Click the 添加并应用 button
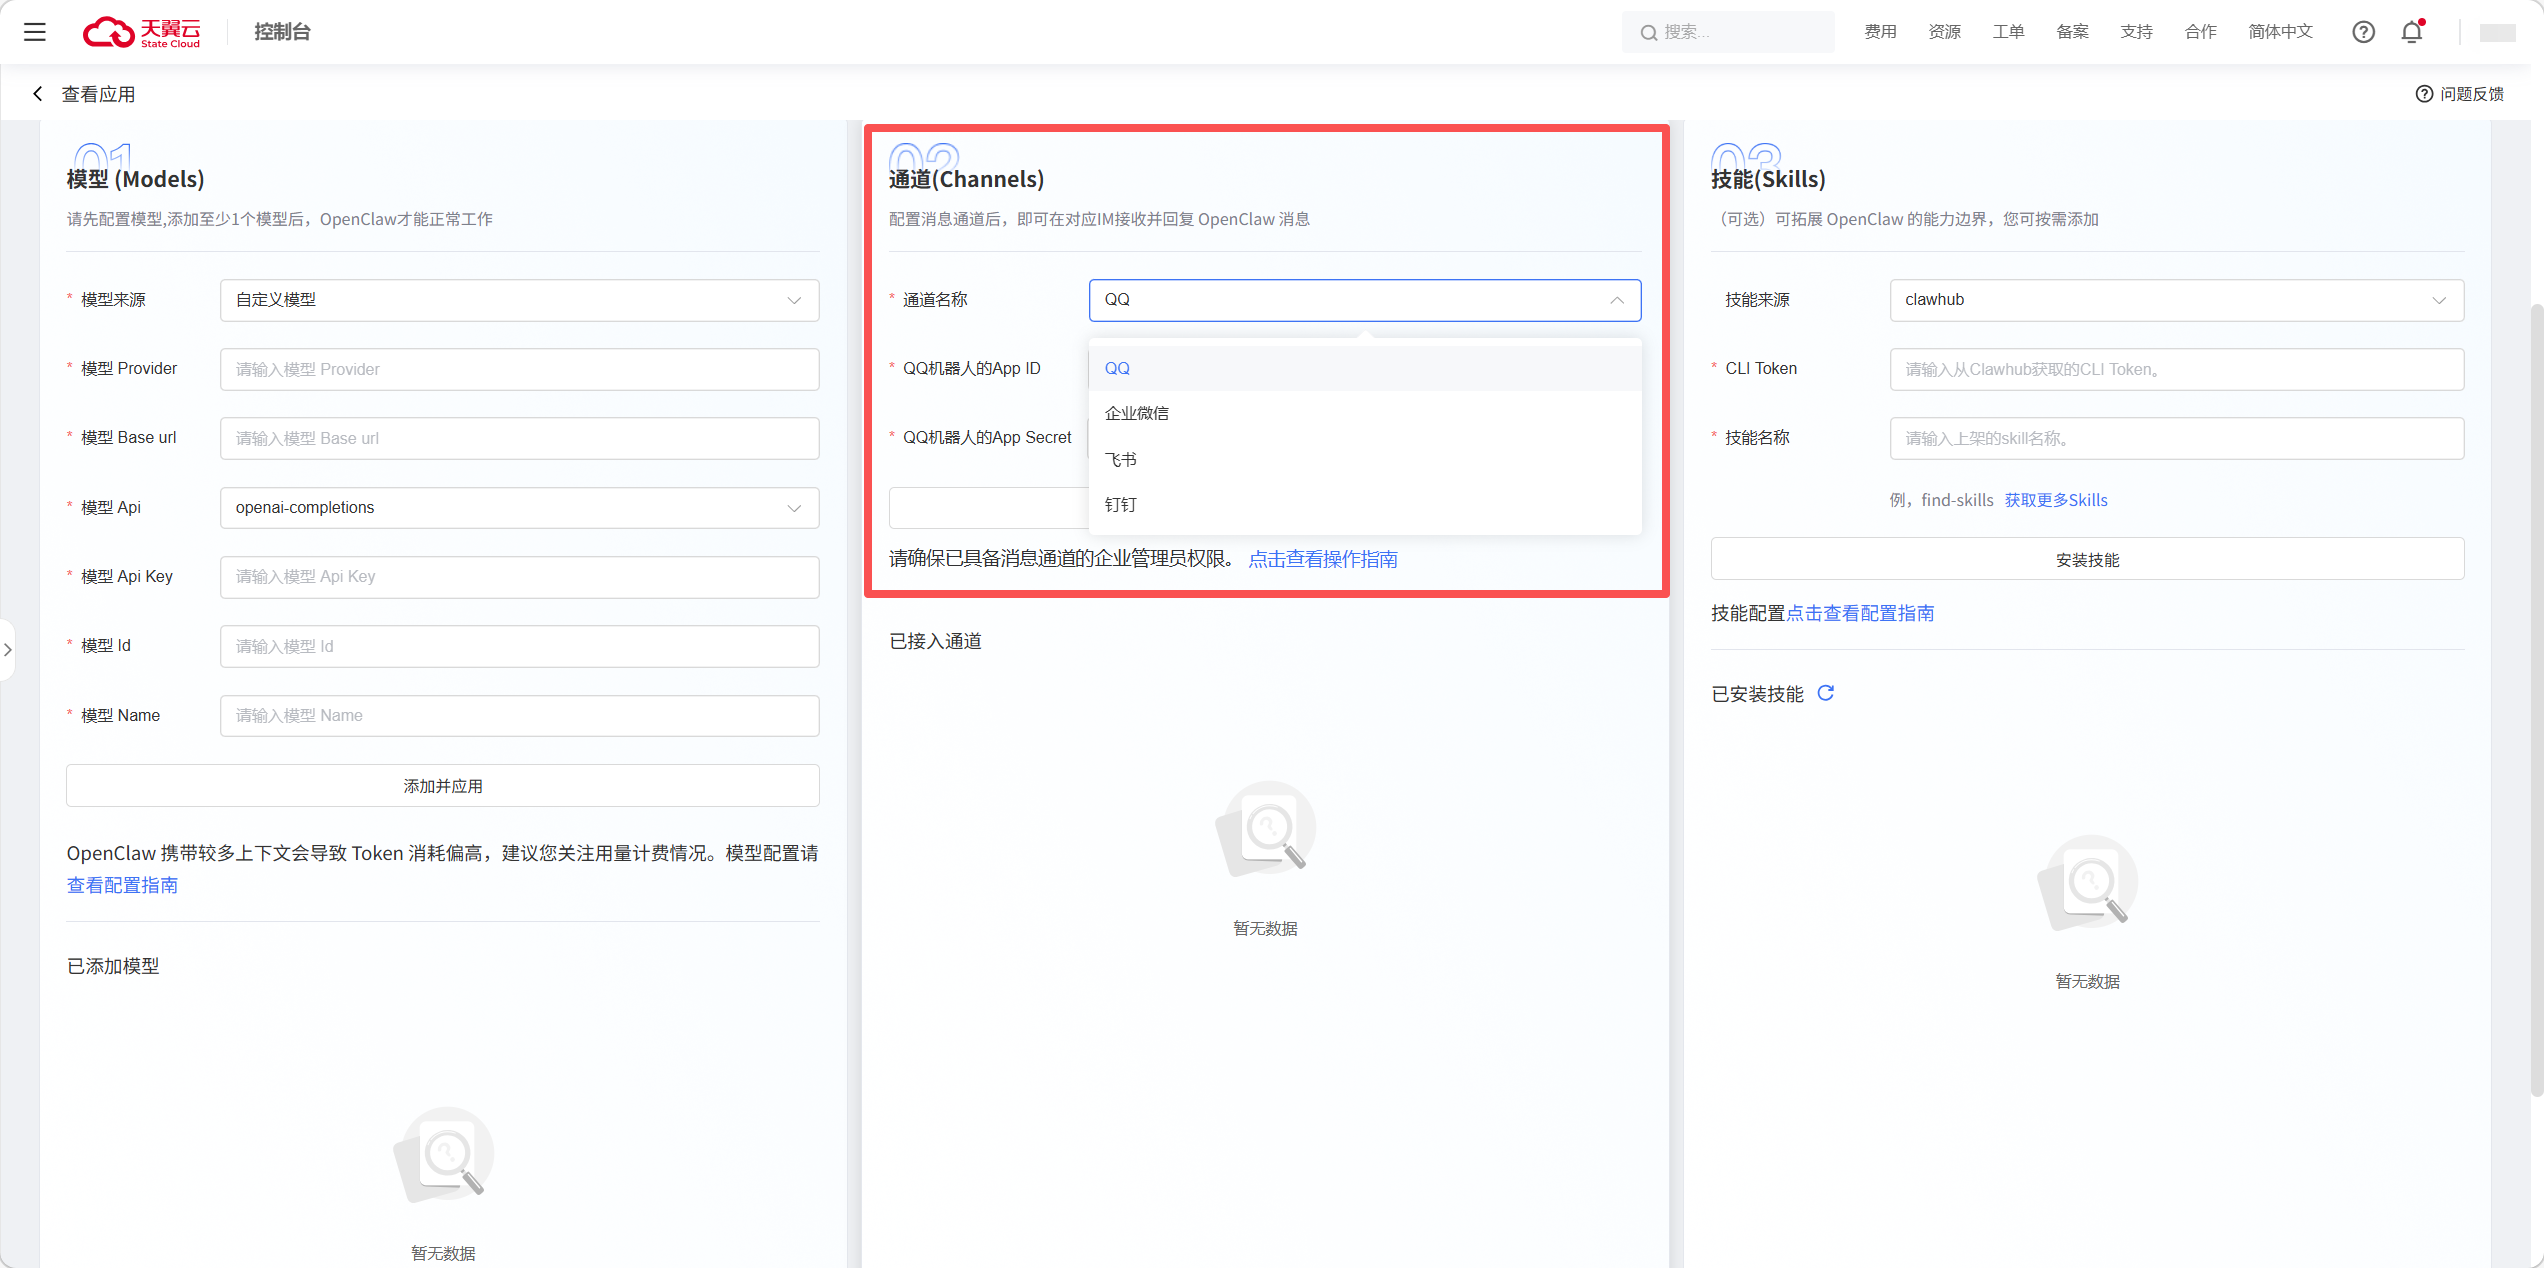This screenshot has height=1268, width=2544. [x=443, y=786]
